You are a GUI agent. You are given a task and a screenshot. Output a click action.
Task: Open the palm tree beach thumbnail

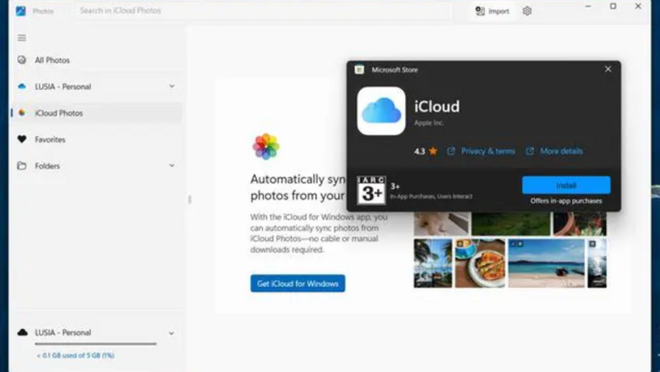click(433, 263)
